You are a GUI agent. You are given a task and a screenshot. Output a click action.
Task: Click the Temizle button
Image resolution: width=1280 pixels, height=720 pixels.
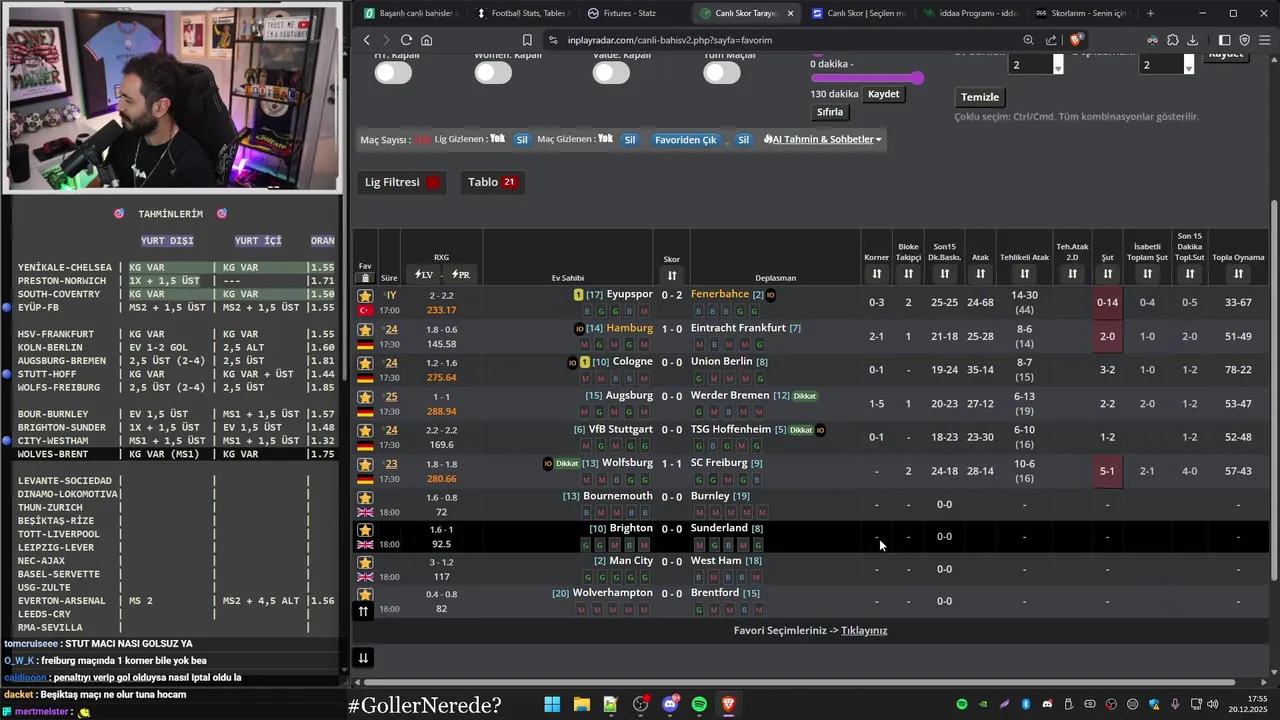980,97
